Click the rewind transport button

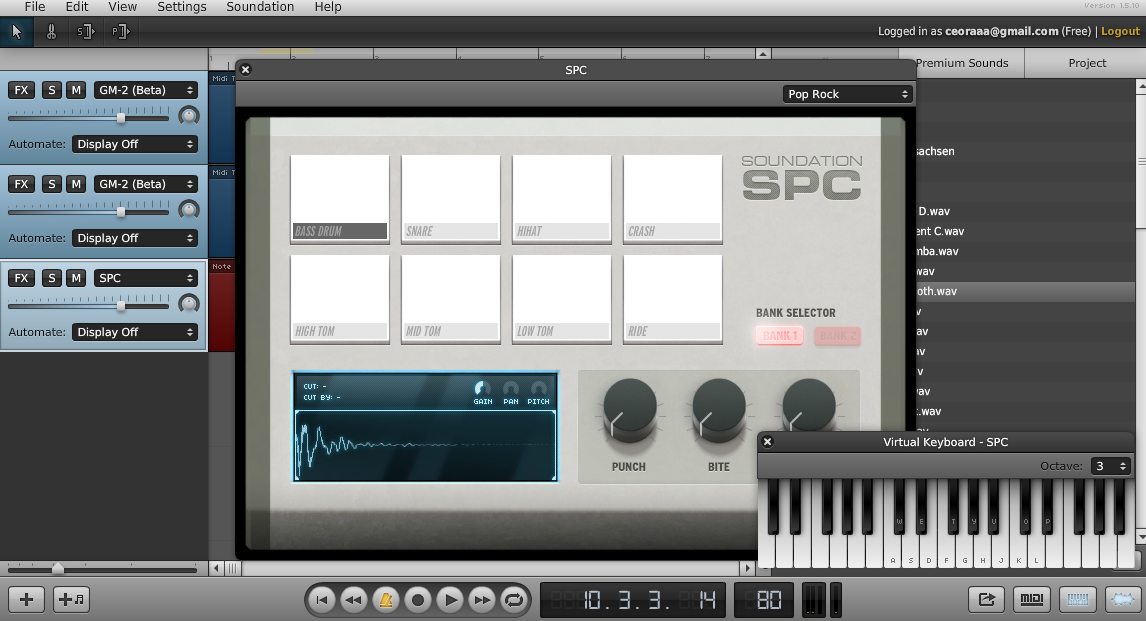pos(353,601)
